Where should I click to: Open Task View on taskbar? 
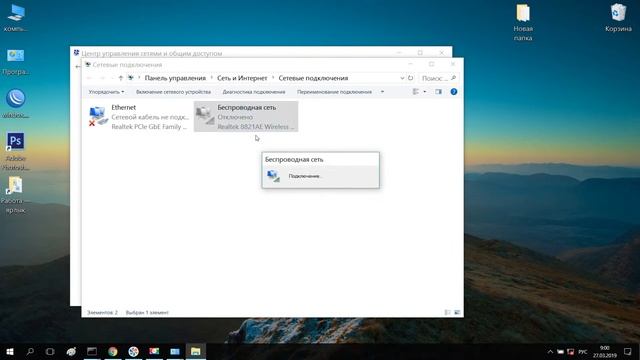coord(50,351)
